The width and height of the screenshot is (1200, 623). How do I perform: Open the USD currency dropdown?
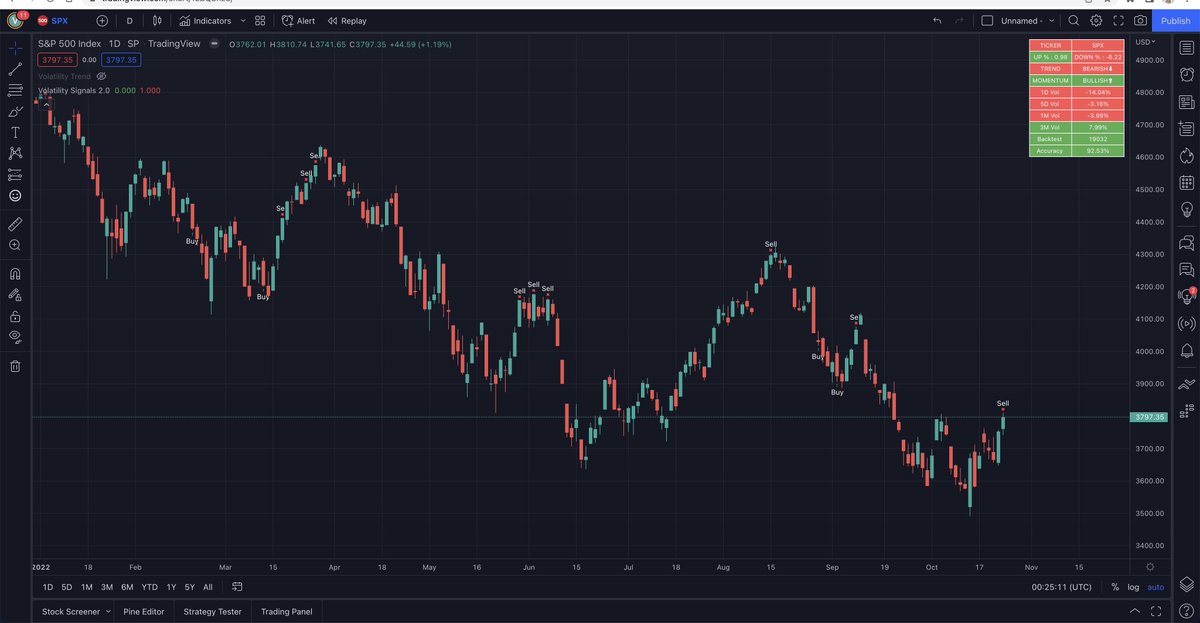tap(1145, 42)
